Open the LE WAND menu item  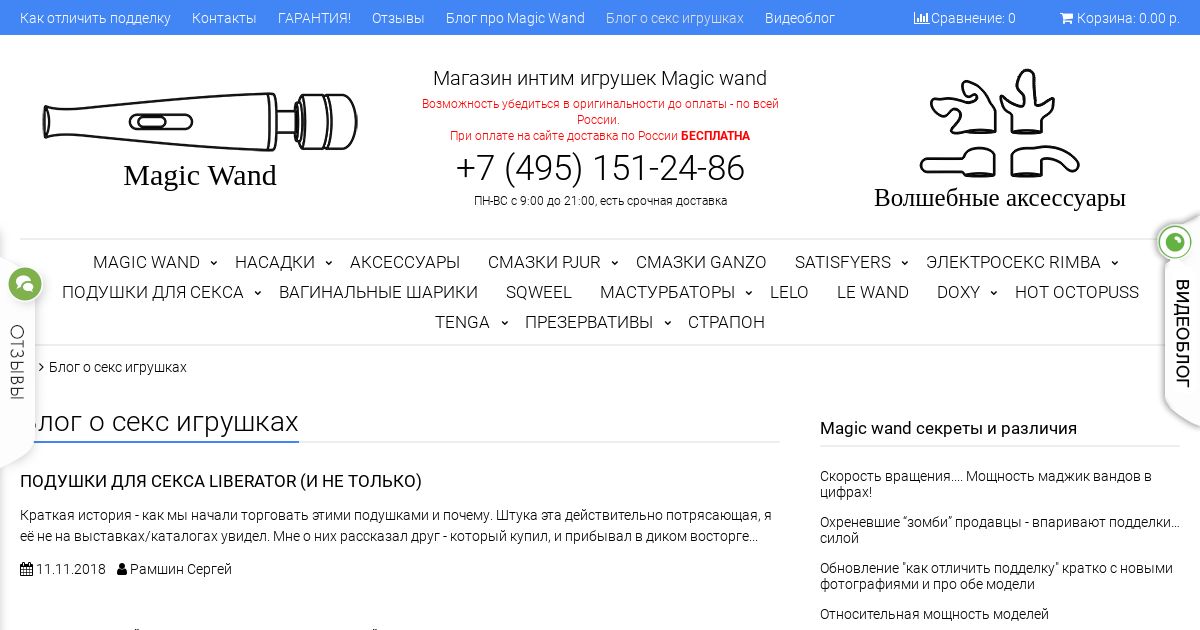pos(873,292)
